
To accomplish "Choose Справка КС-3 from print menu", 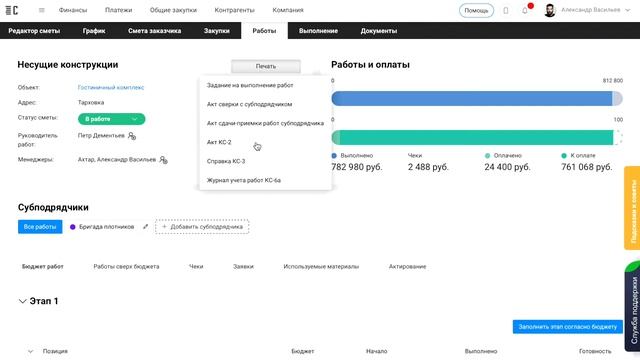I will click(226, 161).
